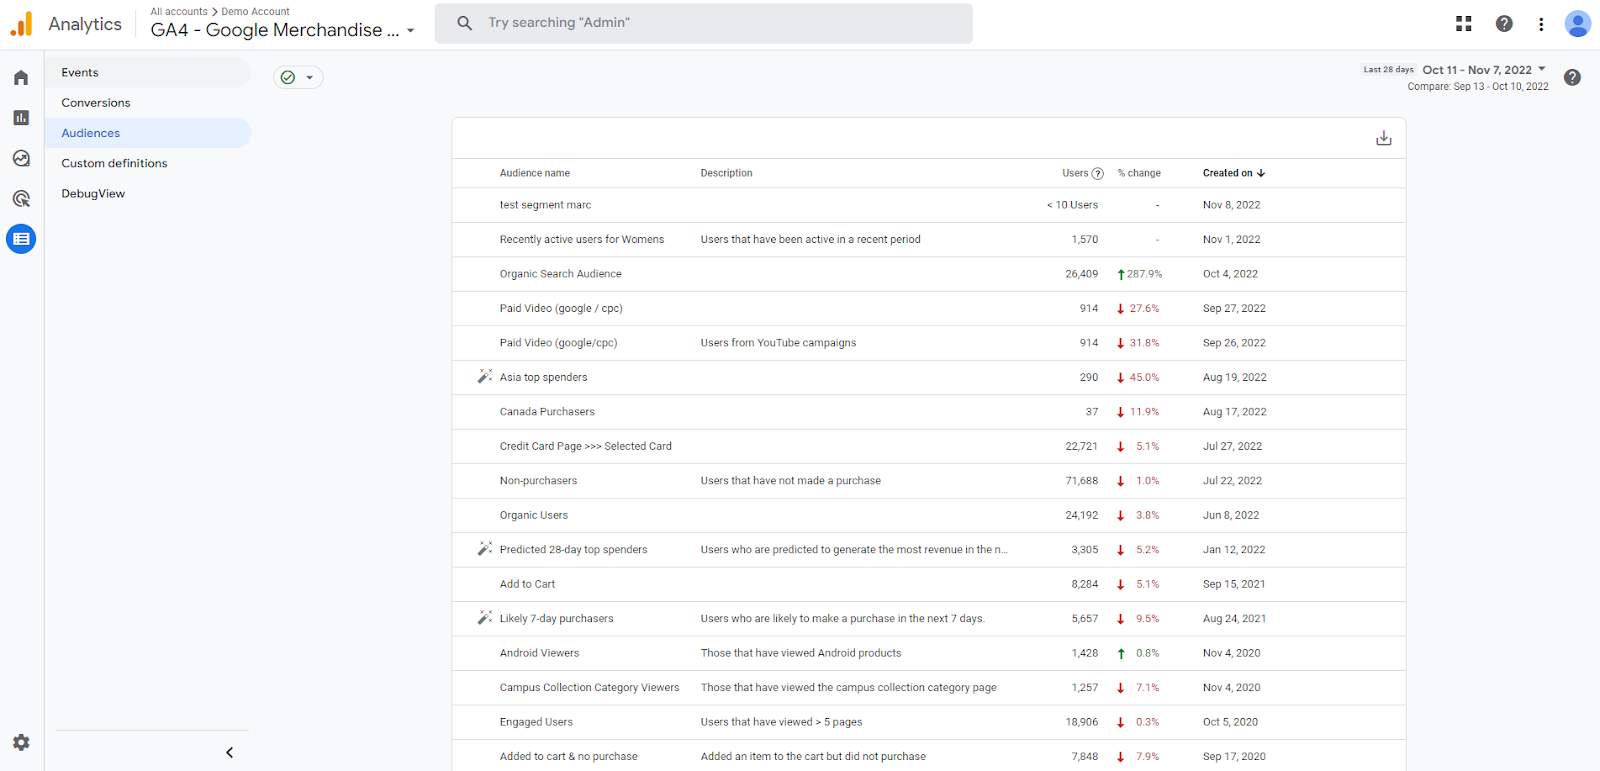Select the Configure icon in sidebar

pyautogui.click(x=21, y=239)
